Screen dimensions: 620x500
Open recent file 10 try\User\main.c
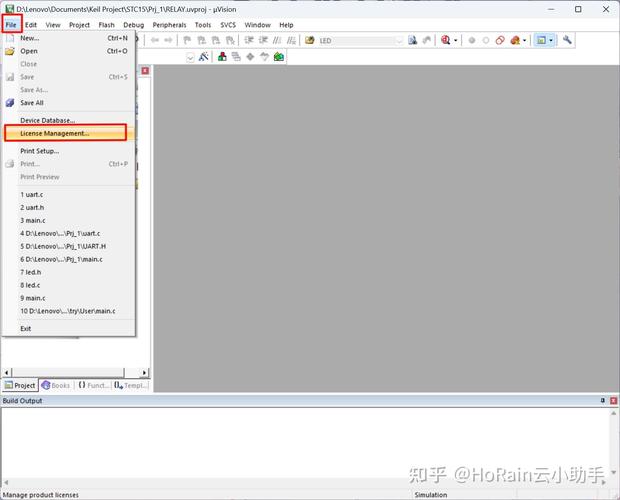coord(69,311)
